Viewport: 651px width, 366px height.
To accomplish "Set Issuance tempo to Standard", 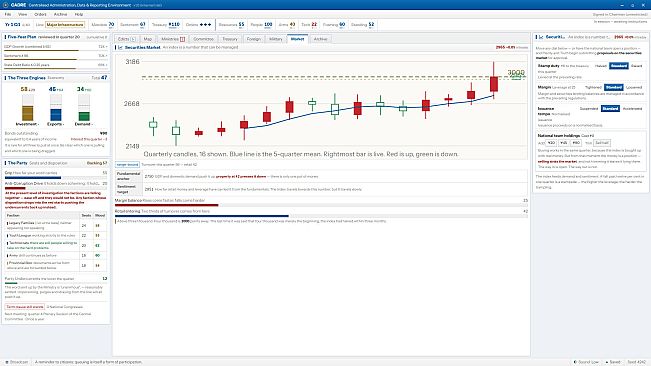I will [610, 109].
